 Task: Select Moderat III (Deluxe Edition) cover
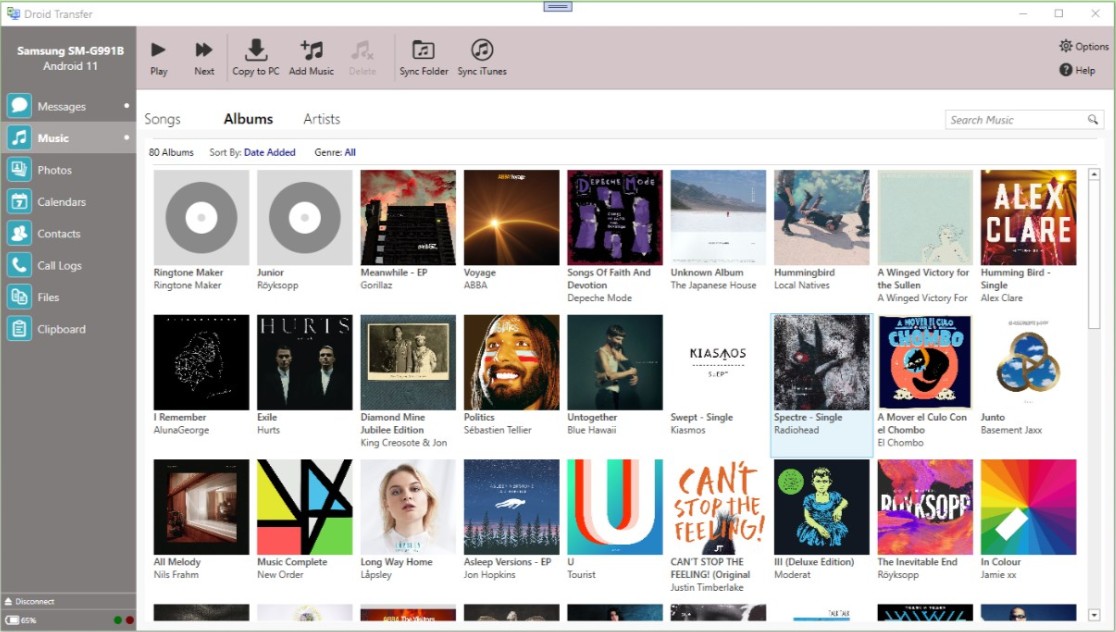tap(822, 507)
